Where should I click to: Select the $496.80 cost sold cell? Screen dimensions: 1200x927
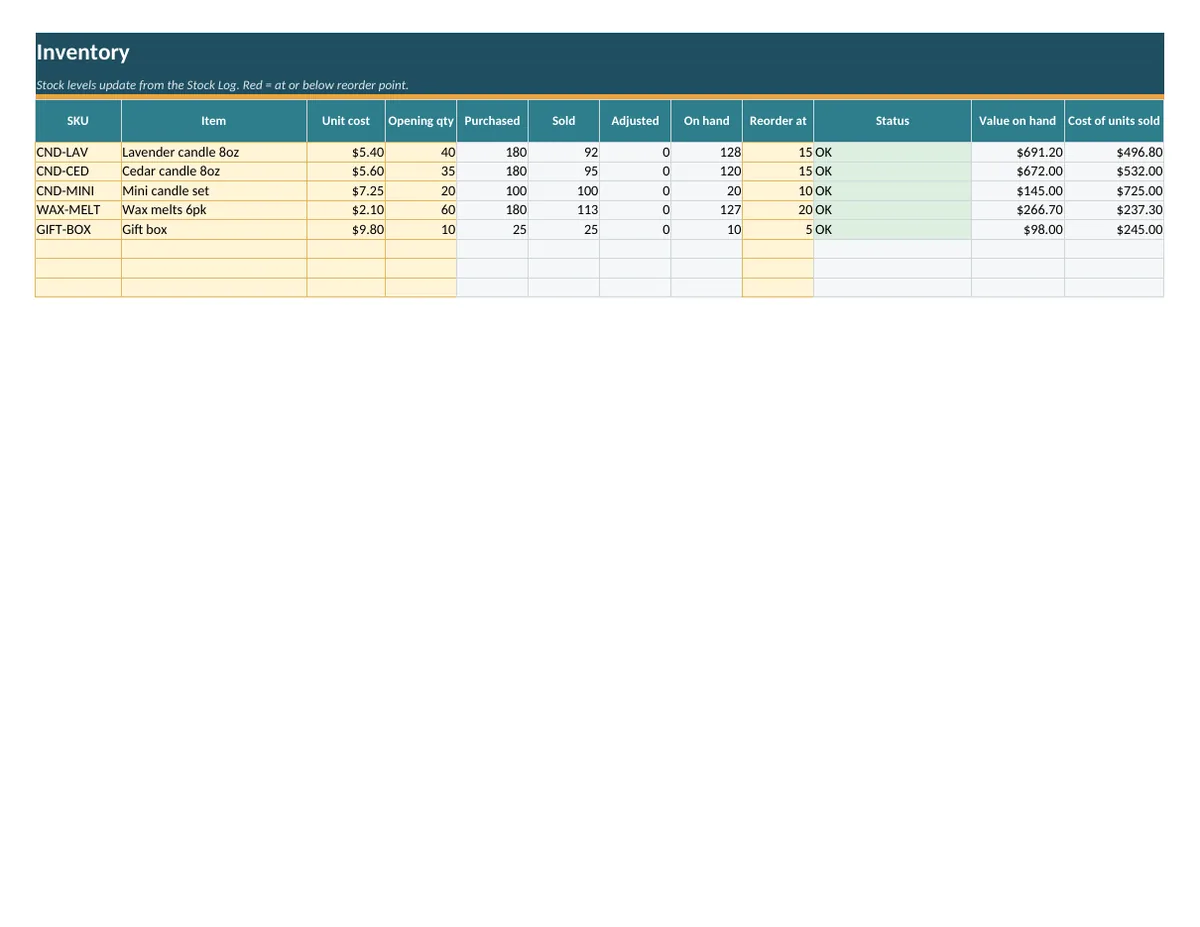[x=1114, y=152]
